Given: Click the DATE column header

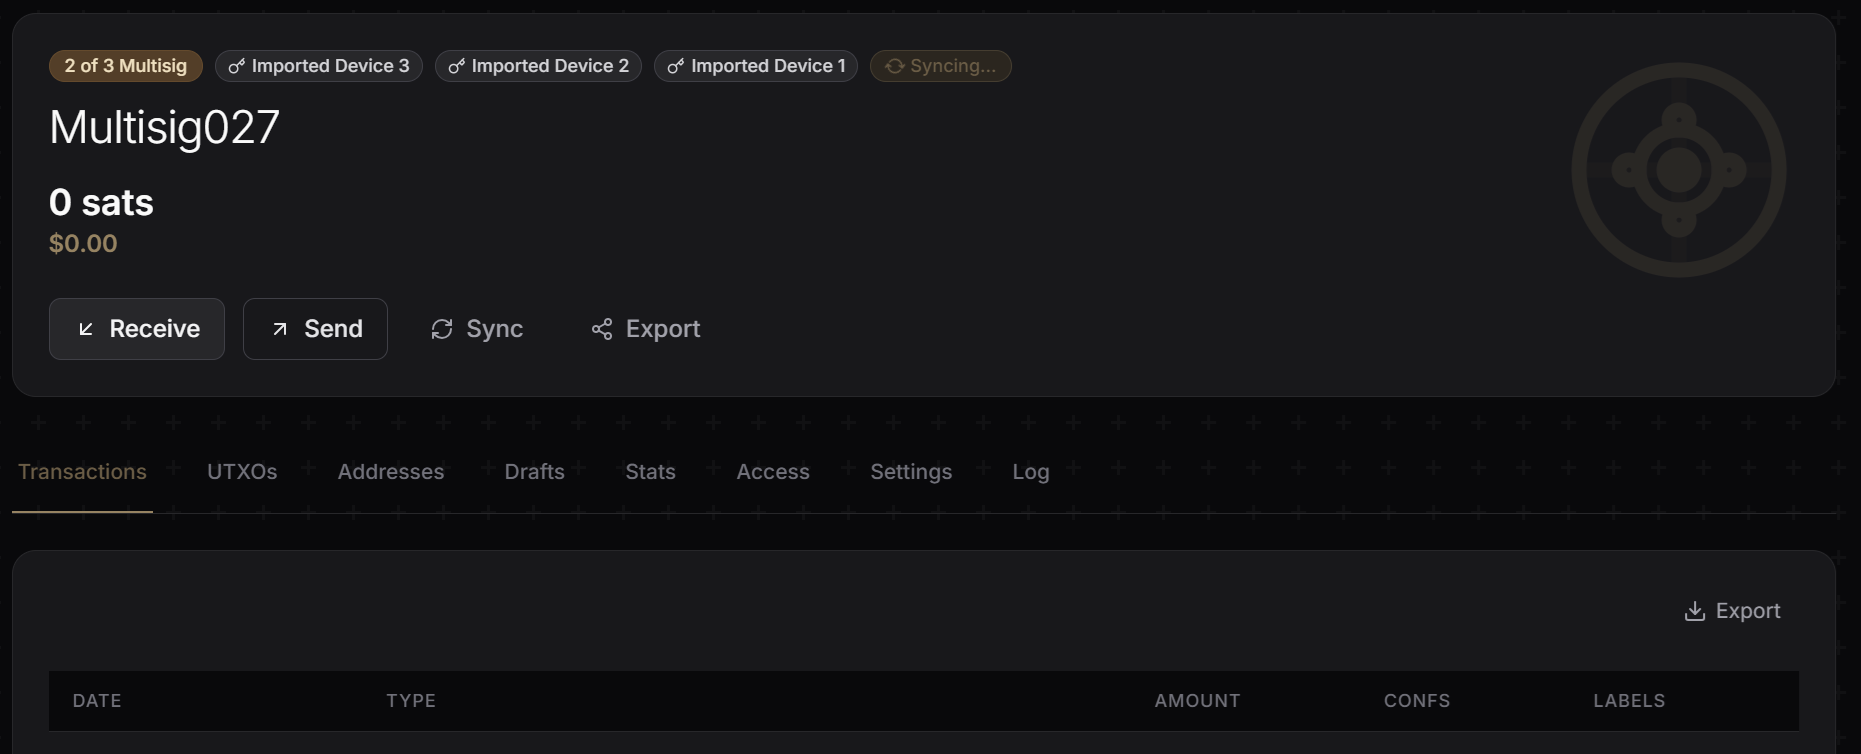Looking at the screenshot, I should [x=97, y=701].
